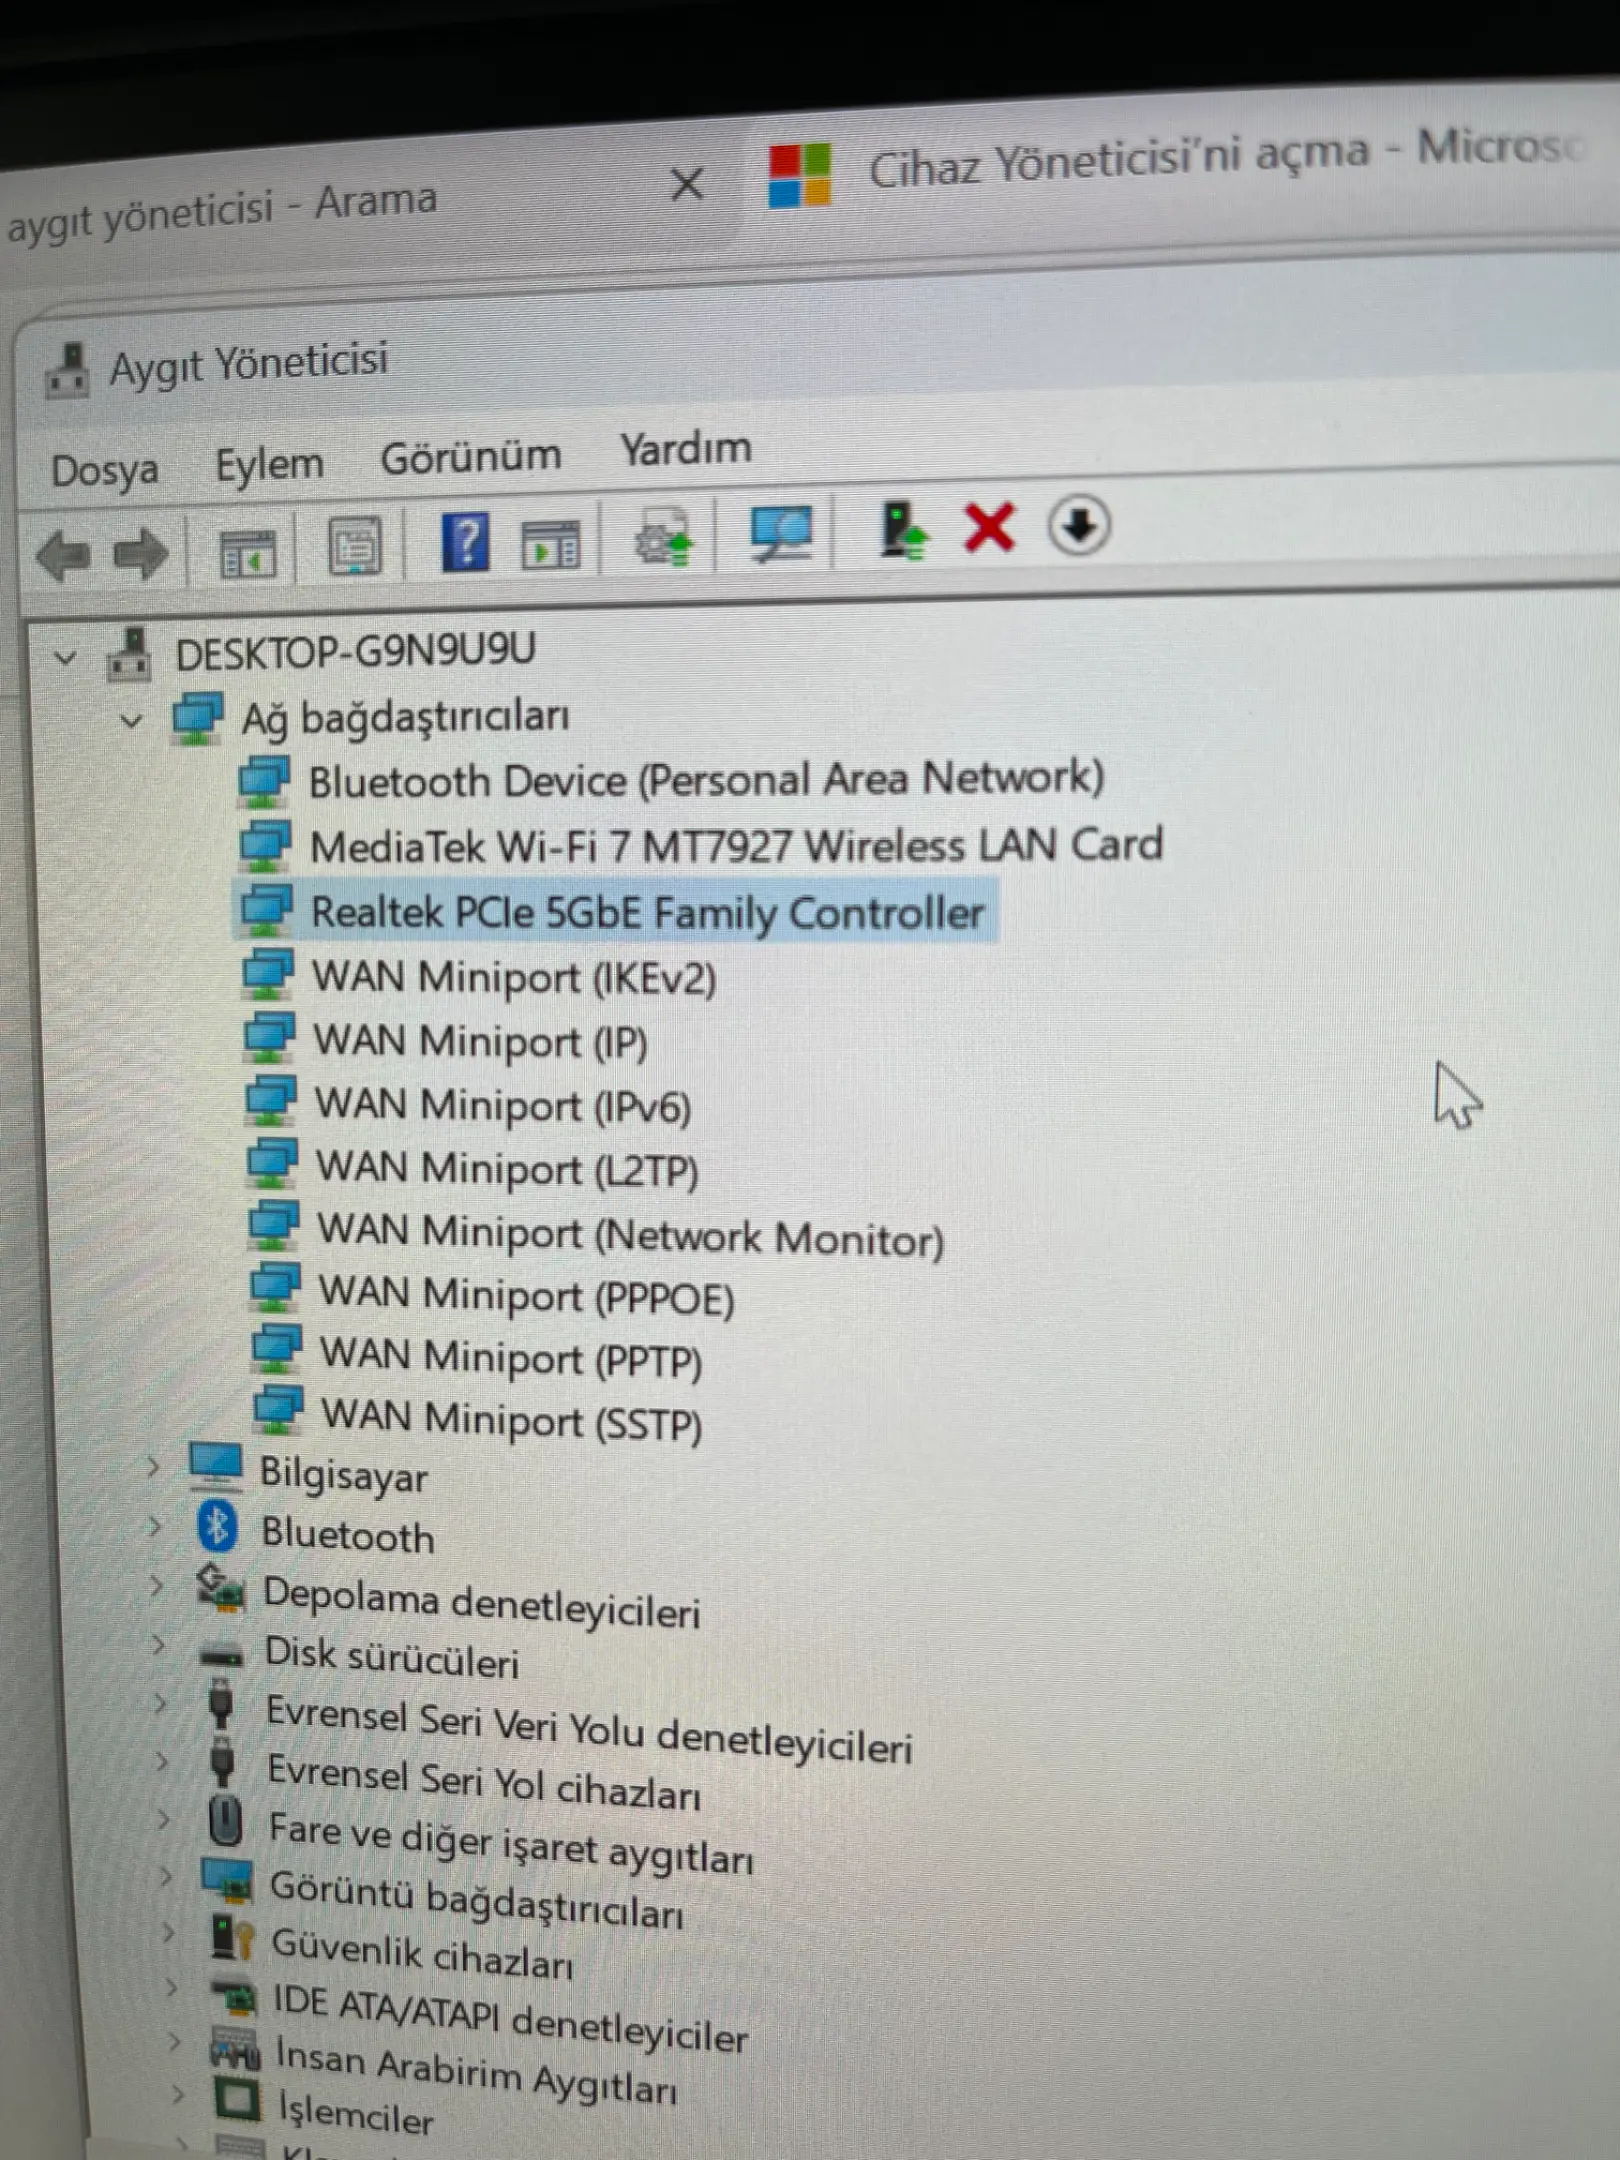Click the DESKTOP-G9N9U9U computer name
Image resolution: width=1620 pixels, height=2160 pixels.
(355, 651)
